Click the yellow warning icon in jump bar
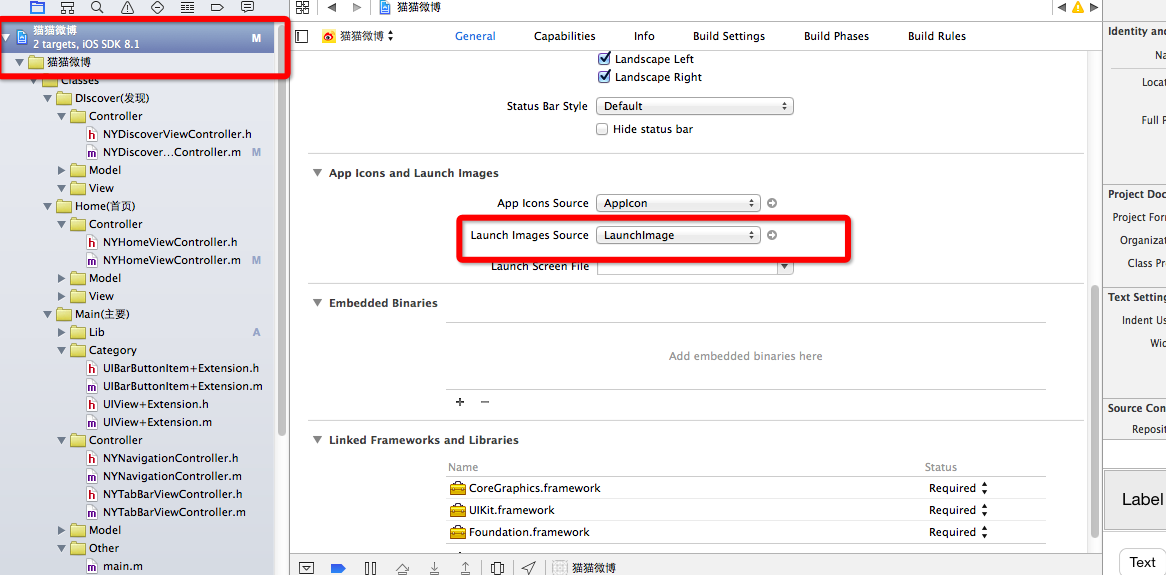Image resolution: width=1166 pixels, height=575 pixels. (x=1078, y=7)
